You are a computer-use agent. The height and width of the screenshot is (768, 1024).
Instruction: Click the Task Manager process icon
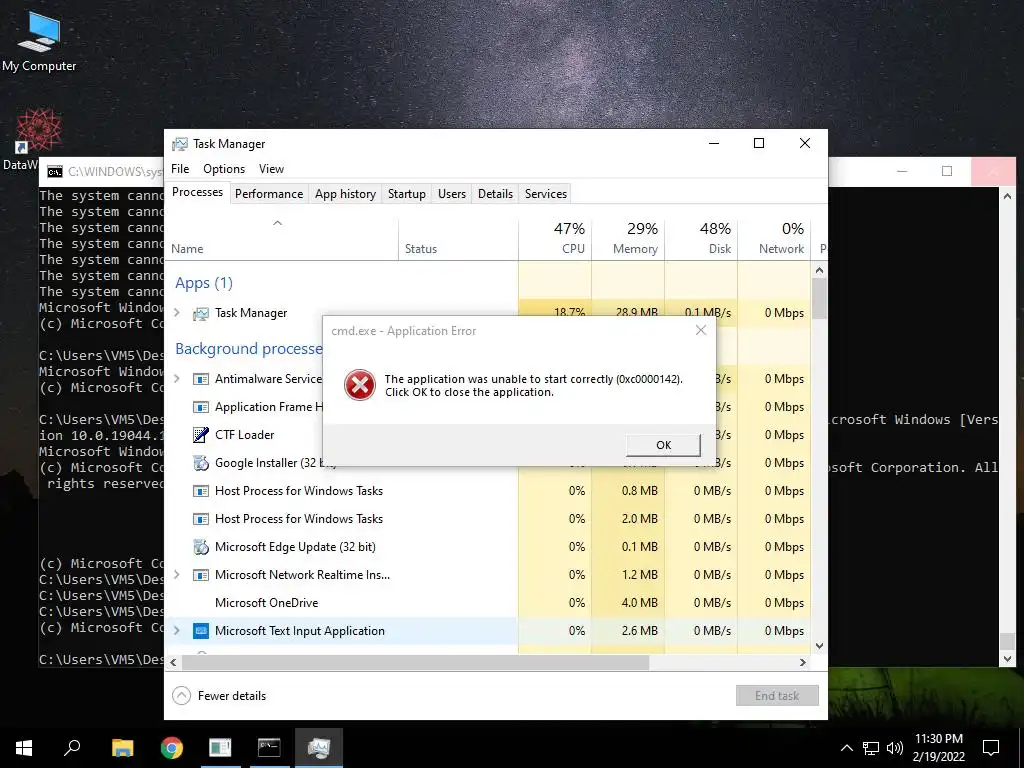pos(200,313)
